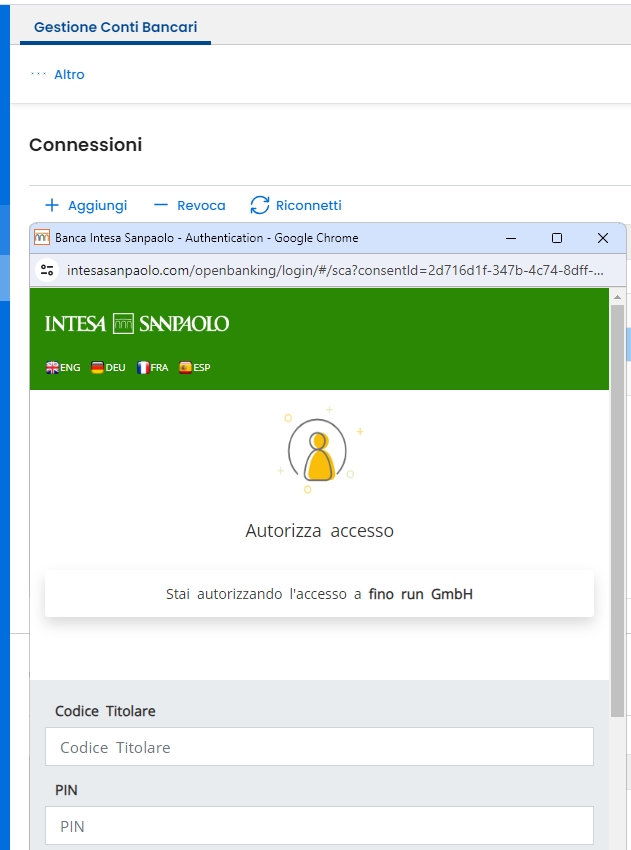Click the 'PIN' field label
Screen dimensions: 631x850
pos(66,790)
